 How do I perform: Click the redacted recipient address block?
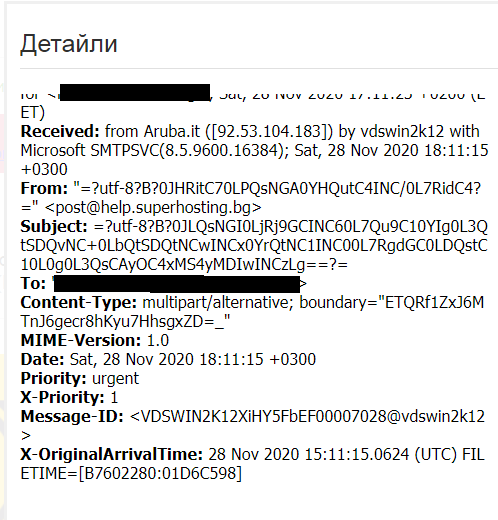tap(177, 284)
